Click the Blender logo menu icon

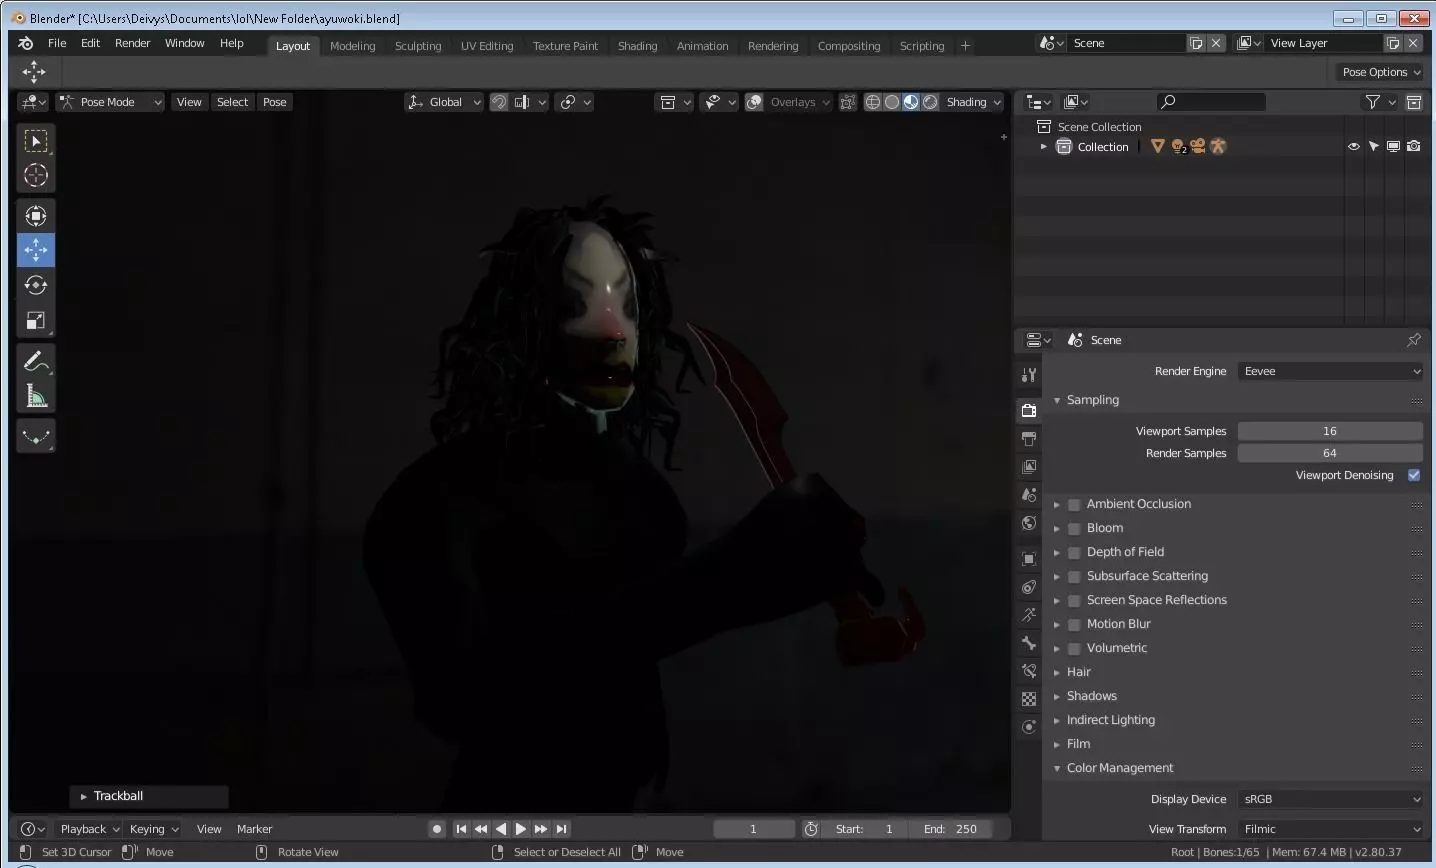26,44
